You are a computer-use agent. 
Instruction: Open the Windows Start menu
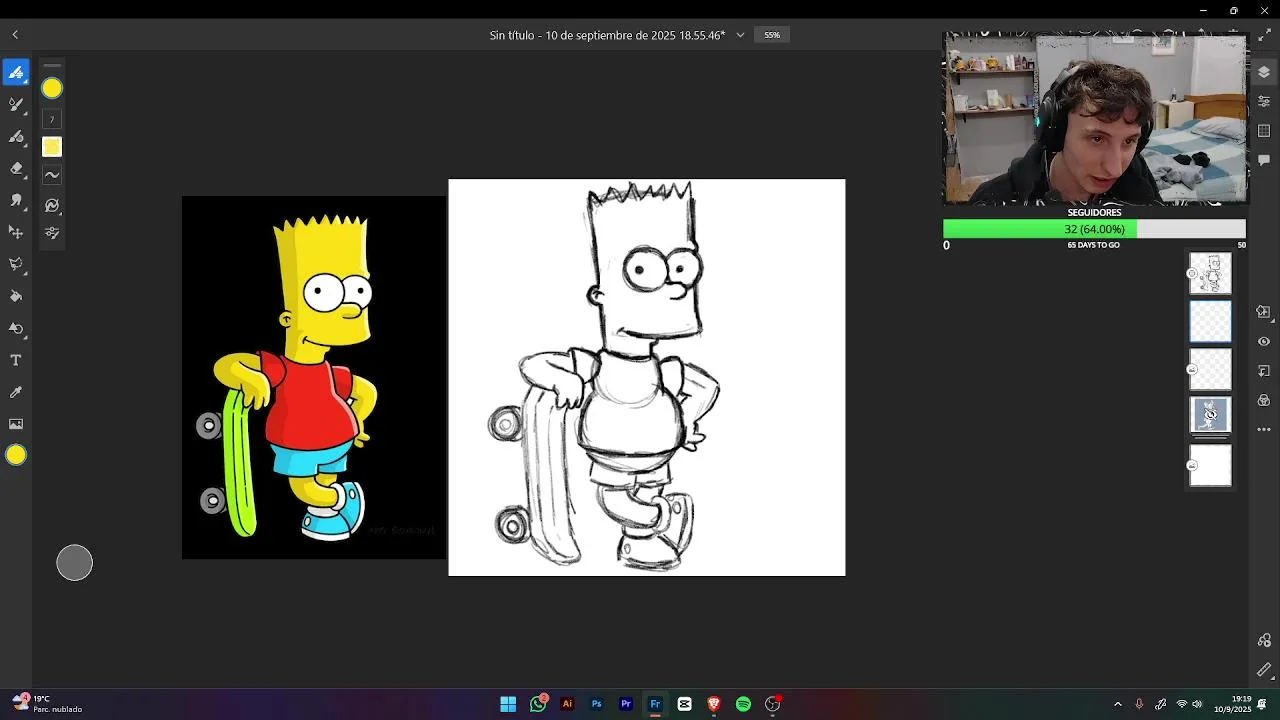pos(508,704)
